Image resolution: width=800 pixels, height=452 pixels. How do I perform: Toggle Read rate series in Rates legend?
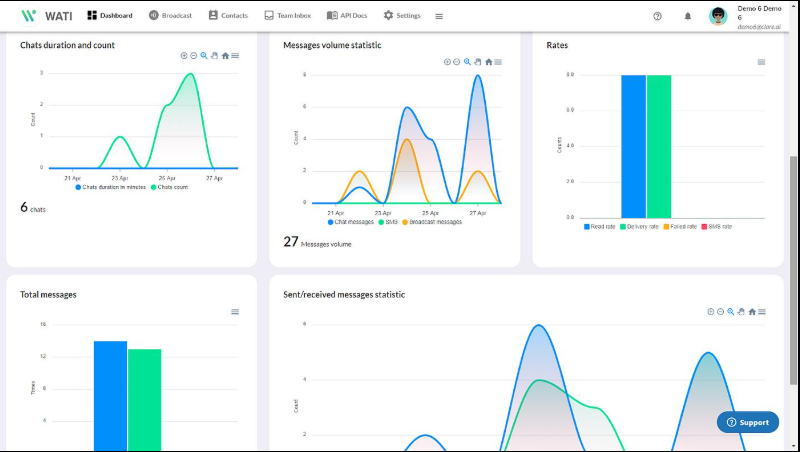click(x=599, y=227)
